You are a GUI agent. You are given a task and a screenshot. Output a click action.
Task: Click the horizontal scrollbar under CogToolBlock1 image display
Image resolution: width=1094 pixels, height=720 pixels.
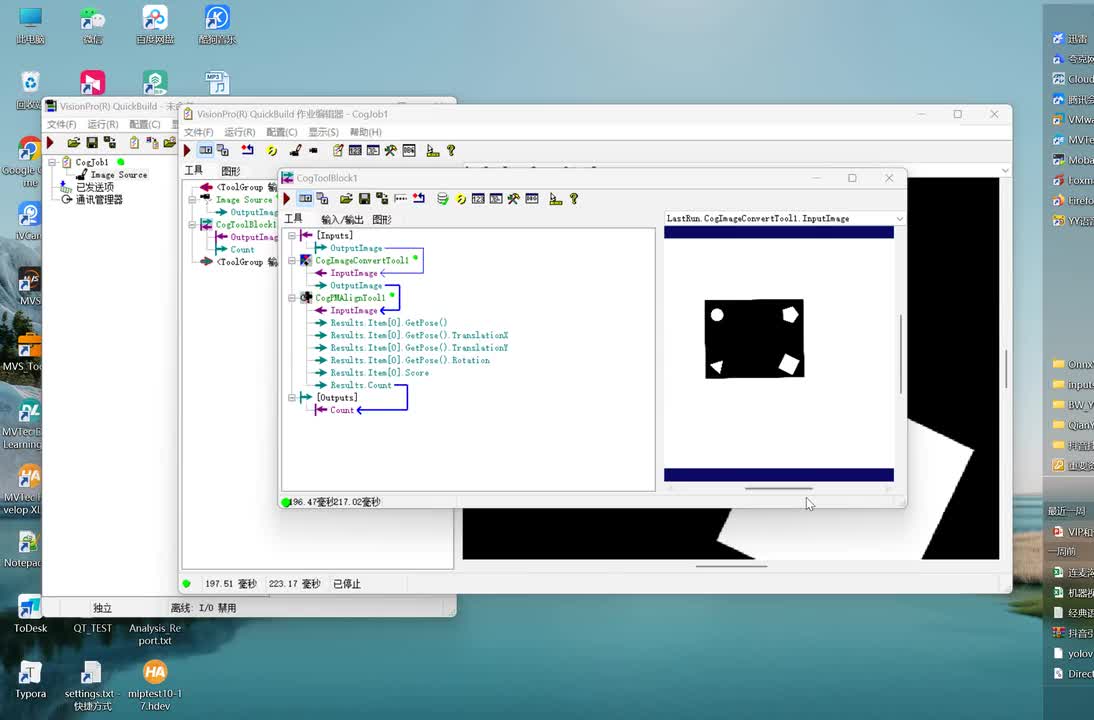[779, 489]
